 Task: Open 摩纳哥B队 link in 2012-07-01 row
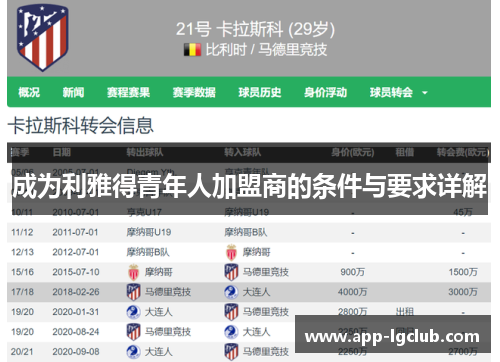click(x=148, y=252)
